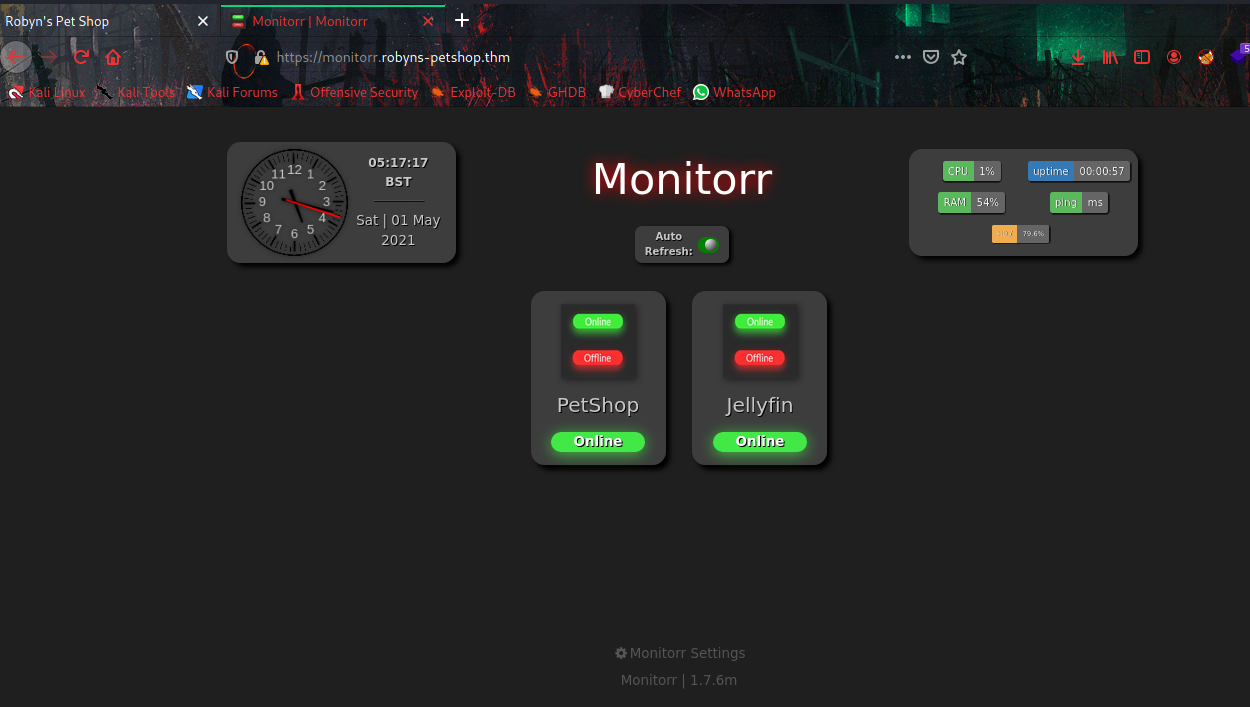1250x707 pixels.
Task: Open a new tab with plus button
Action: click(x=461, y=20)
